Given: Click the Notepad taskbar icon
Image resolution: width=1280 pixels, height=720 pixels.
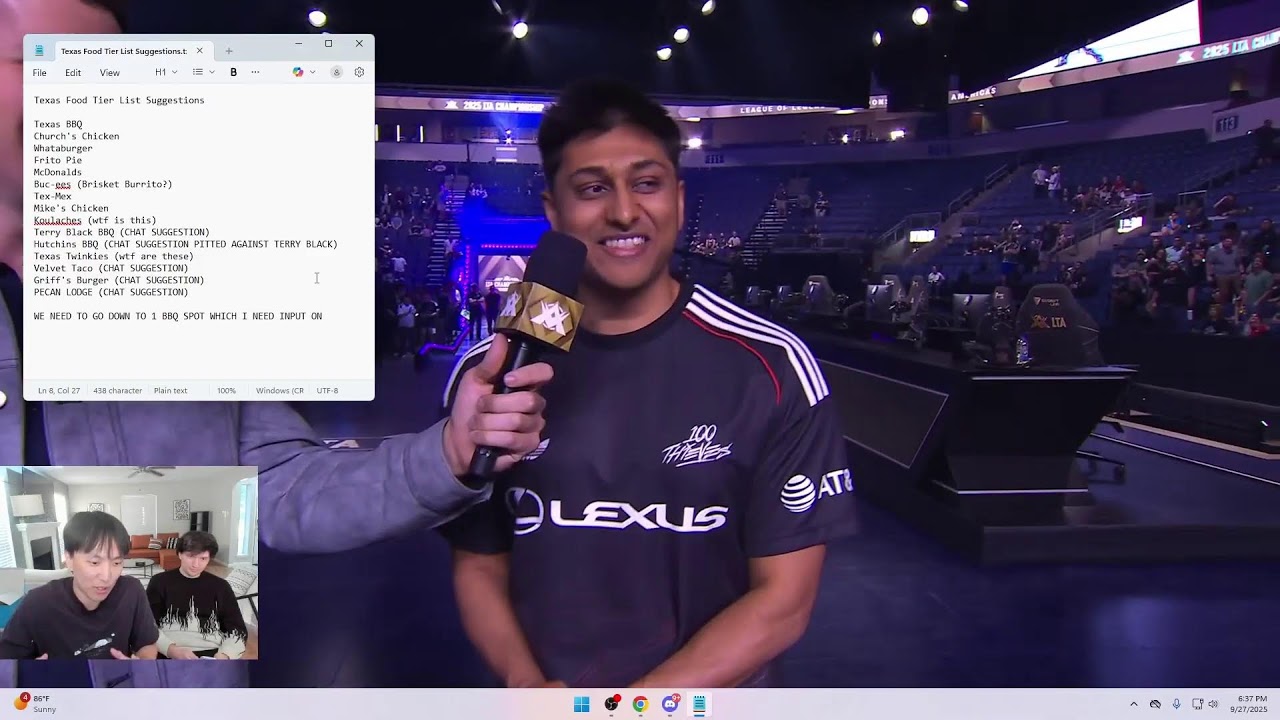Looking at the screenshot, I should click(x=699, y=704).
